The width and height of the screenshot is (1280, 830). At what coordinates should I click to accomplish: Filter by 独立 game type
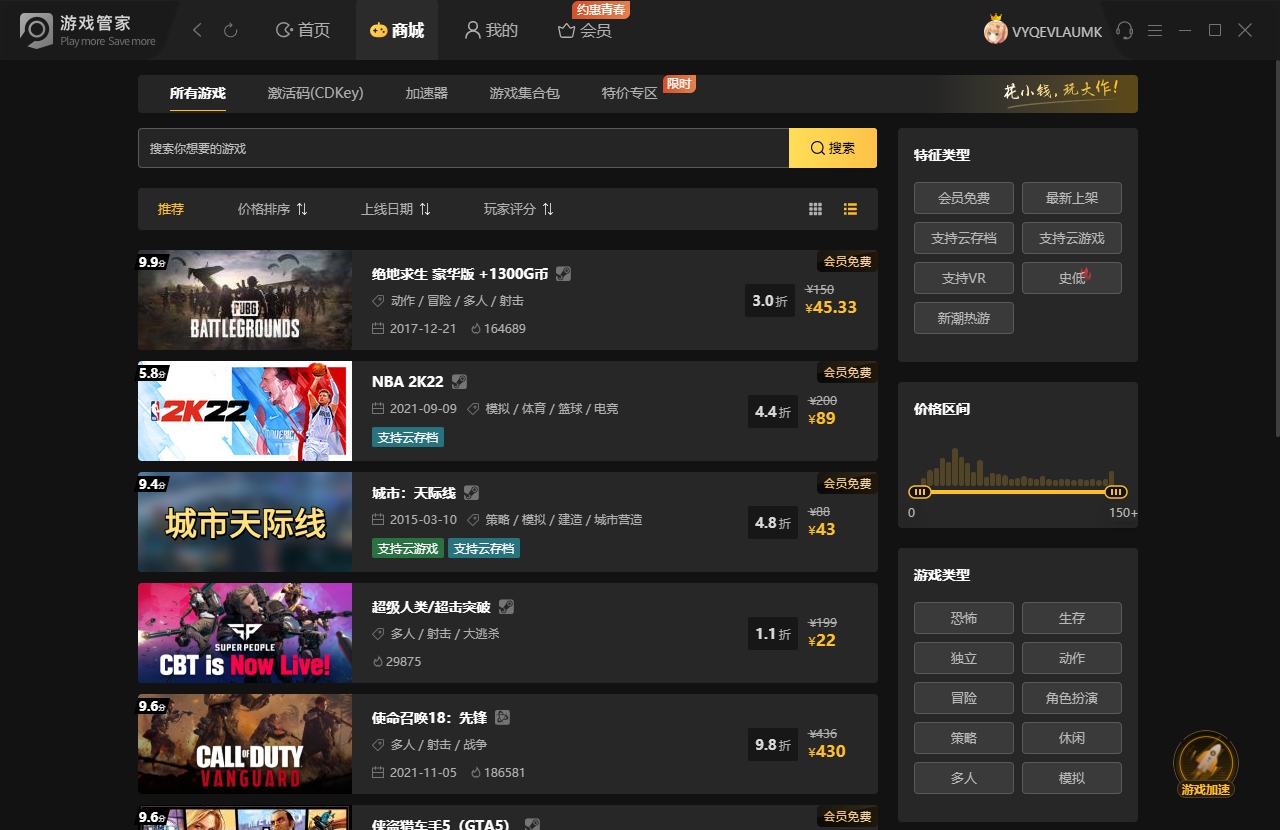pos(964,658)
